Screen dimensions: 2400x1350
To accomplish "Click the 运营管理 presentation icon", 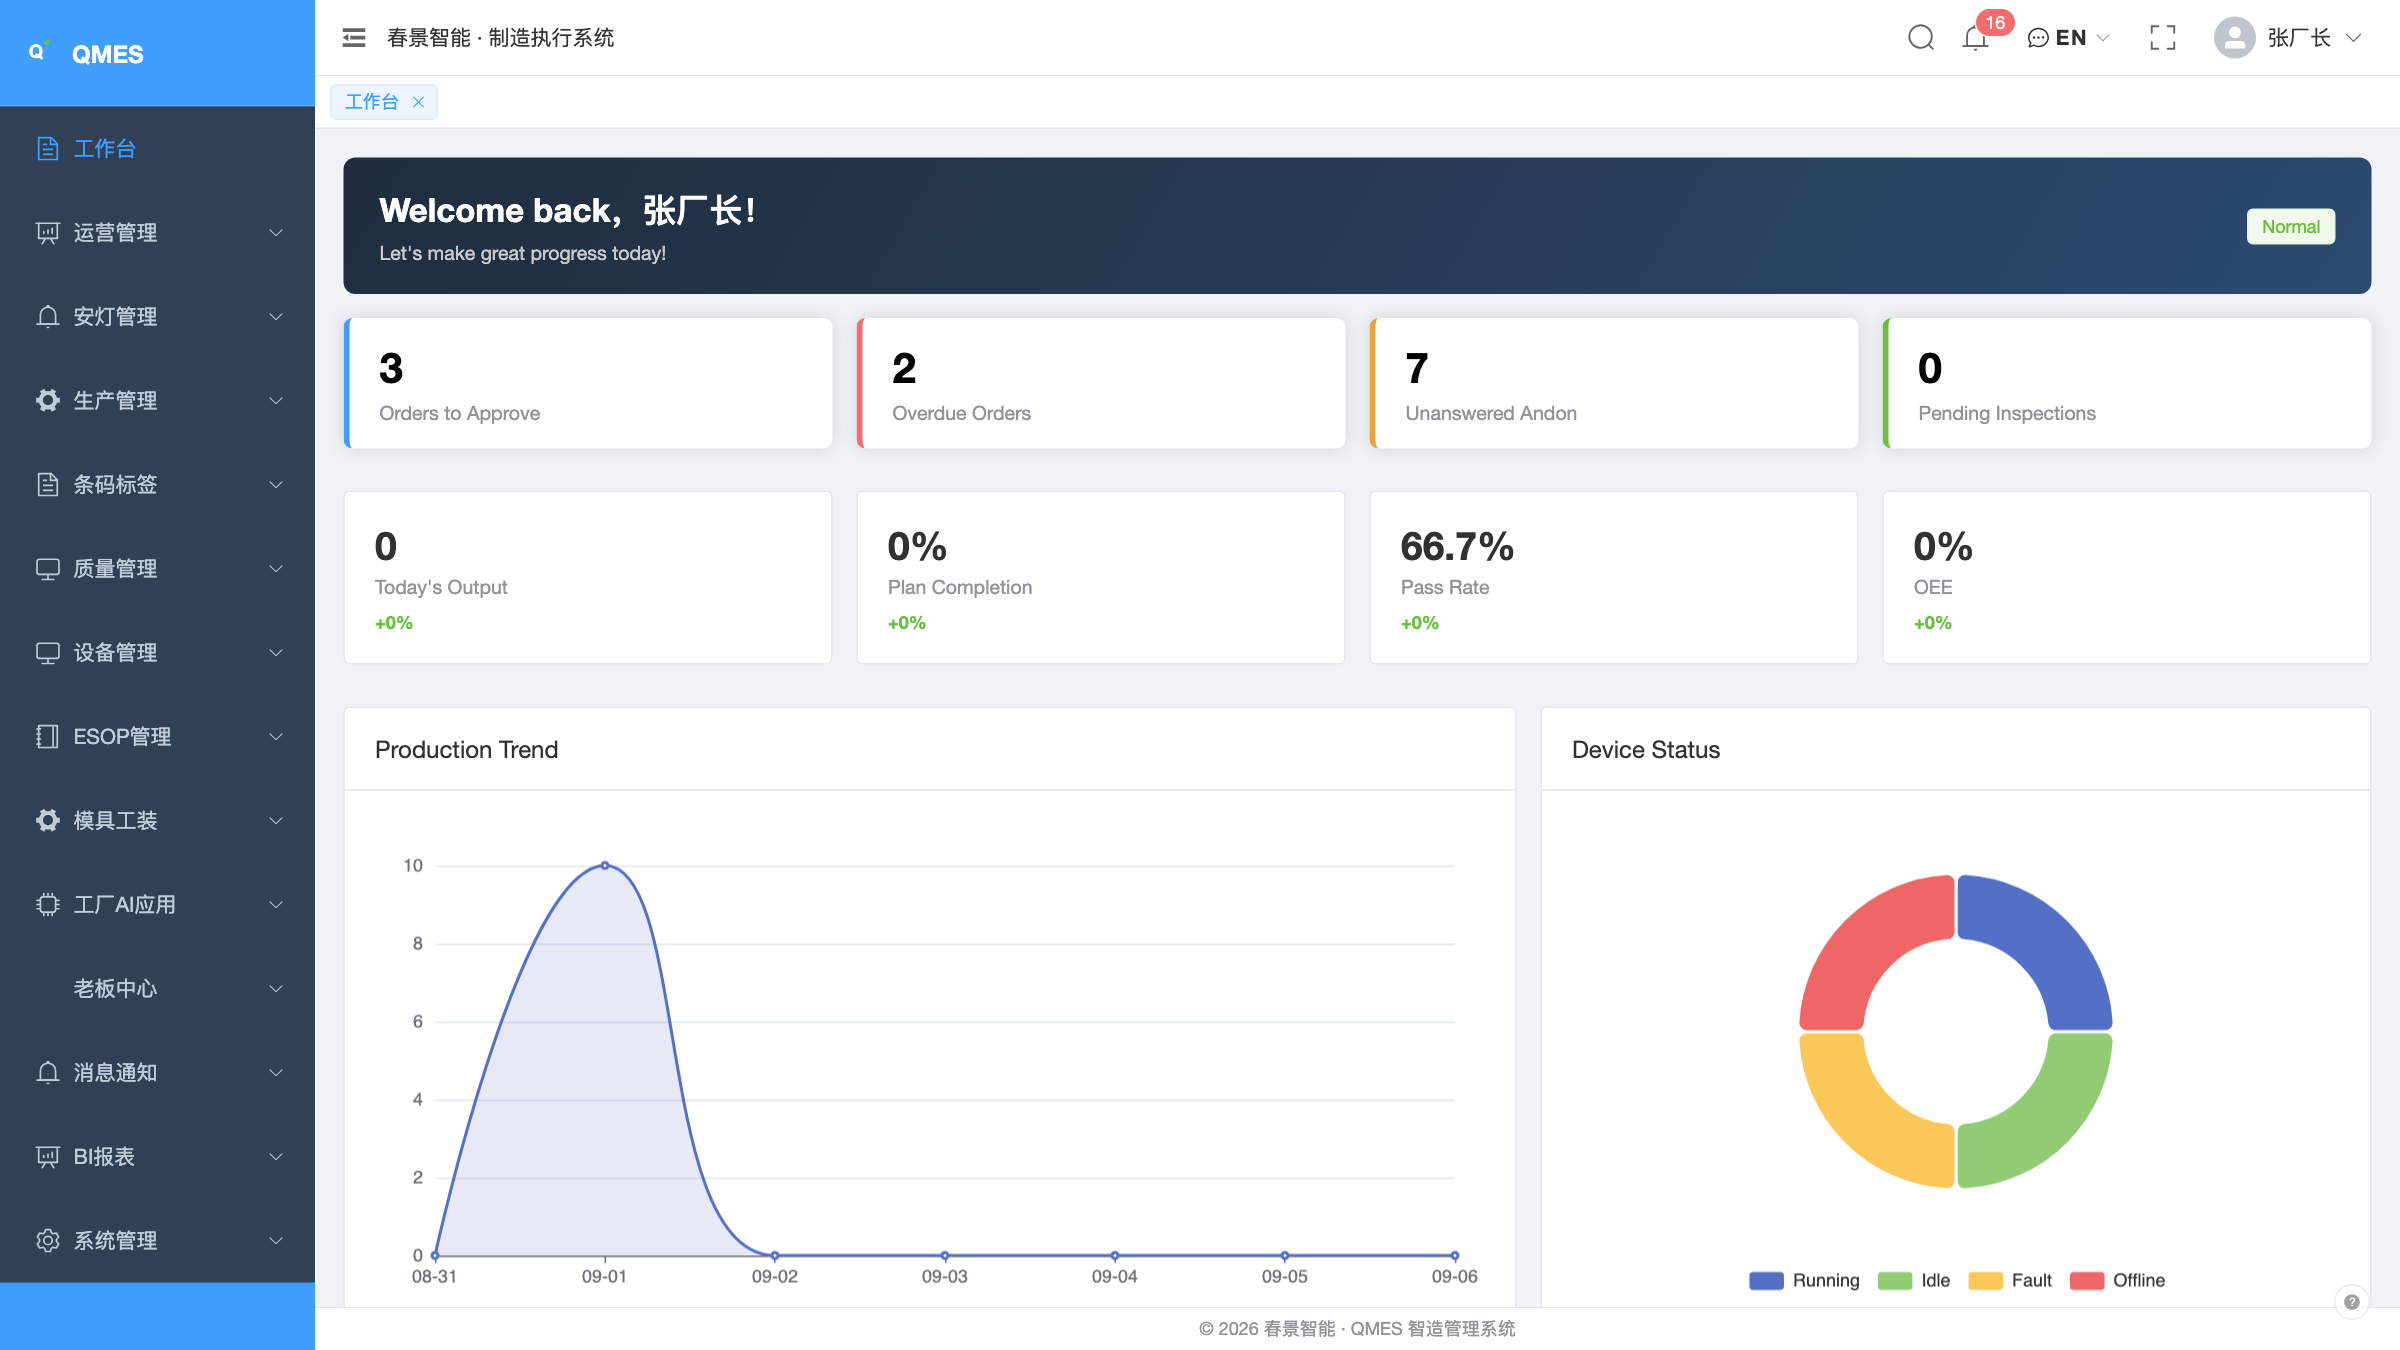I will (47, 233).
